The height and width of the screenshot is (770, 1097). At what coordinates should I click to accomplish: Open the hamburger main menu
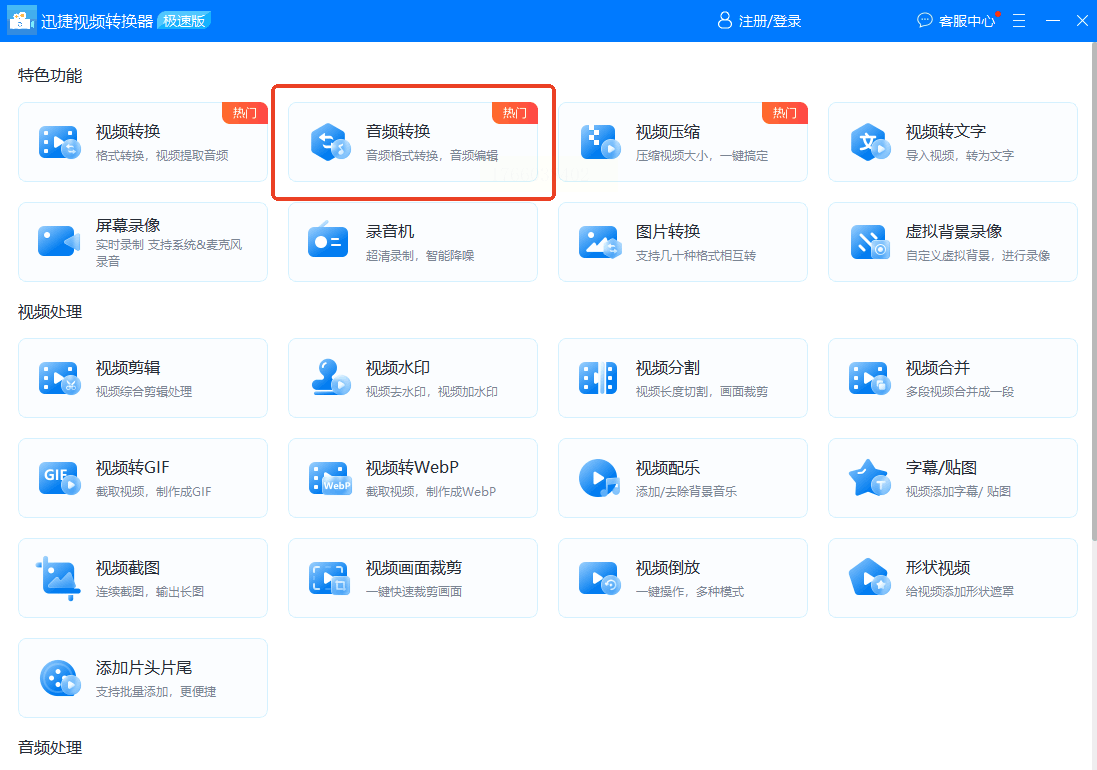tap(1019, 21)
